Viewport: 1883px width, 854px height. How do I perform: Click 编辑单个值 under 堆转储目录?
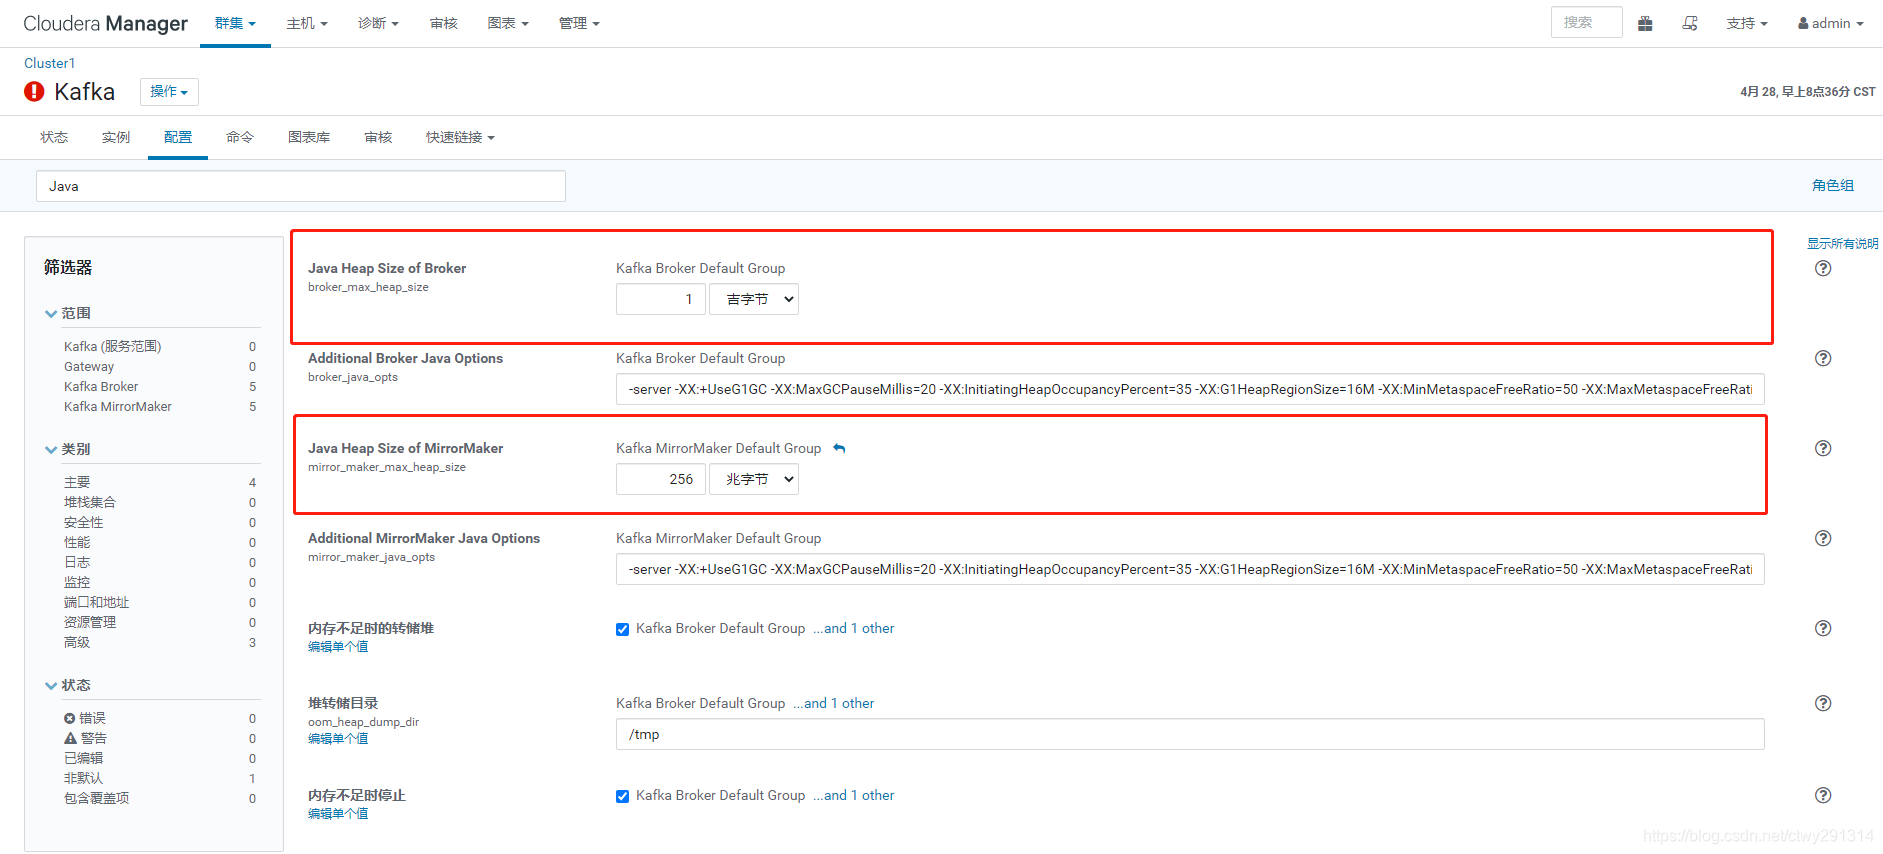pos(338,738)
